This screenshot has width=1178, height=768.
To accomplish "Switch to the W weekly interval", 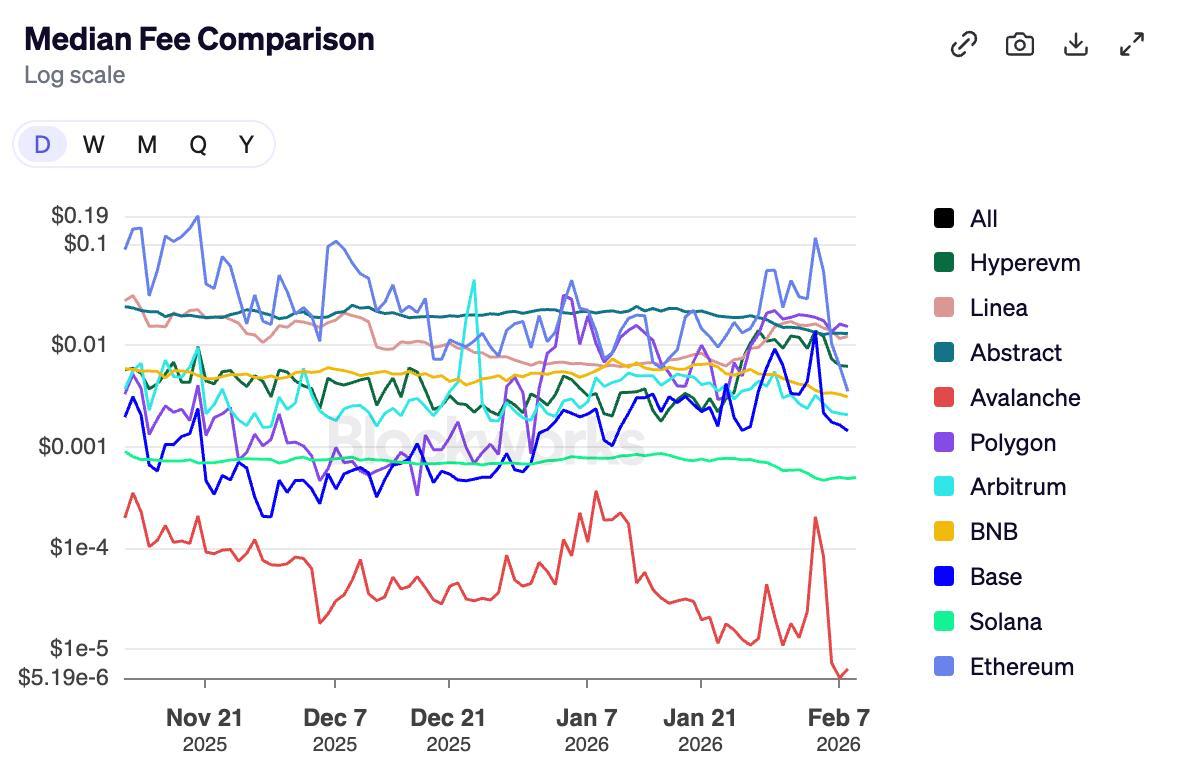I will [x=94, y=145].
